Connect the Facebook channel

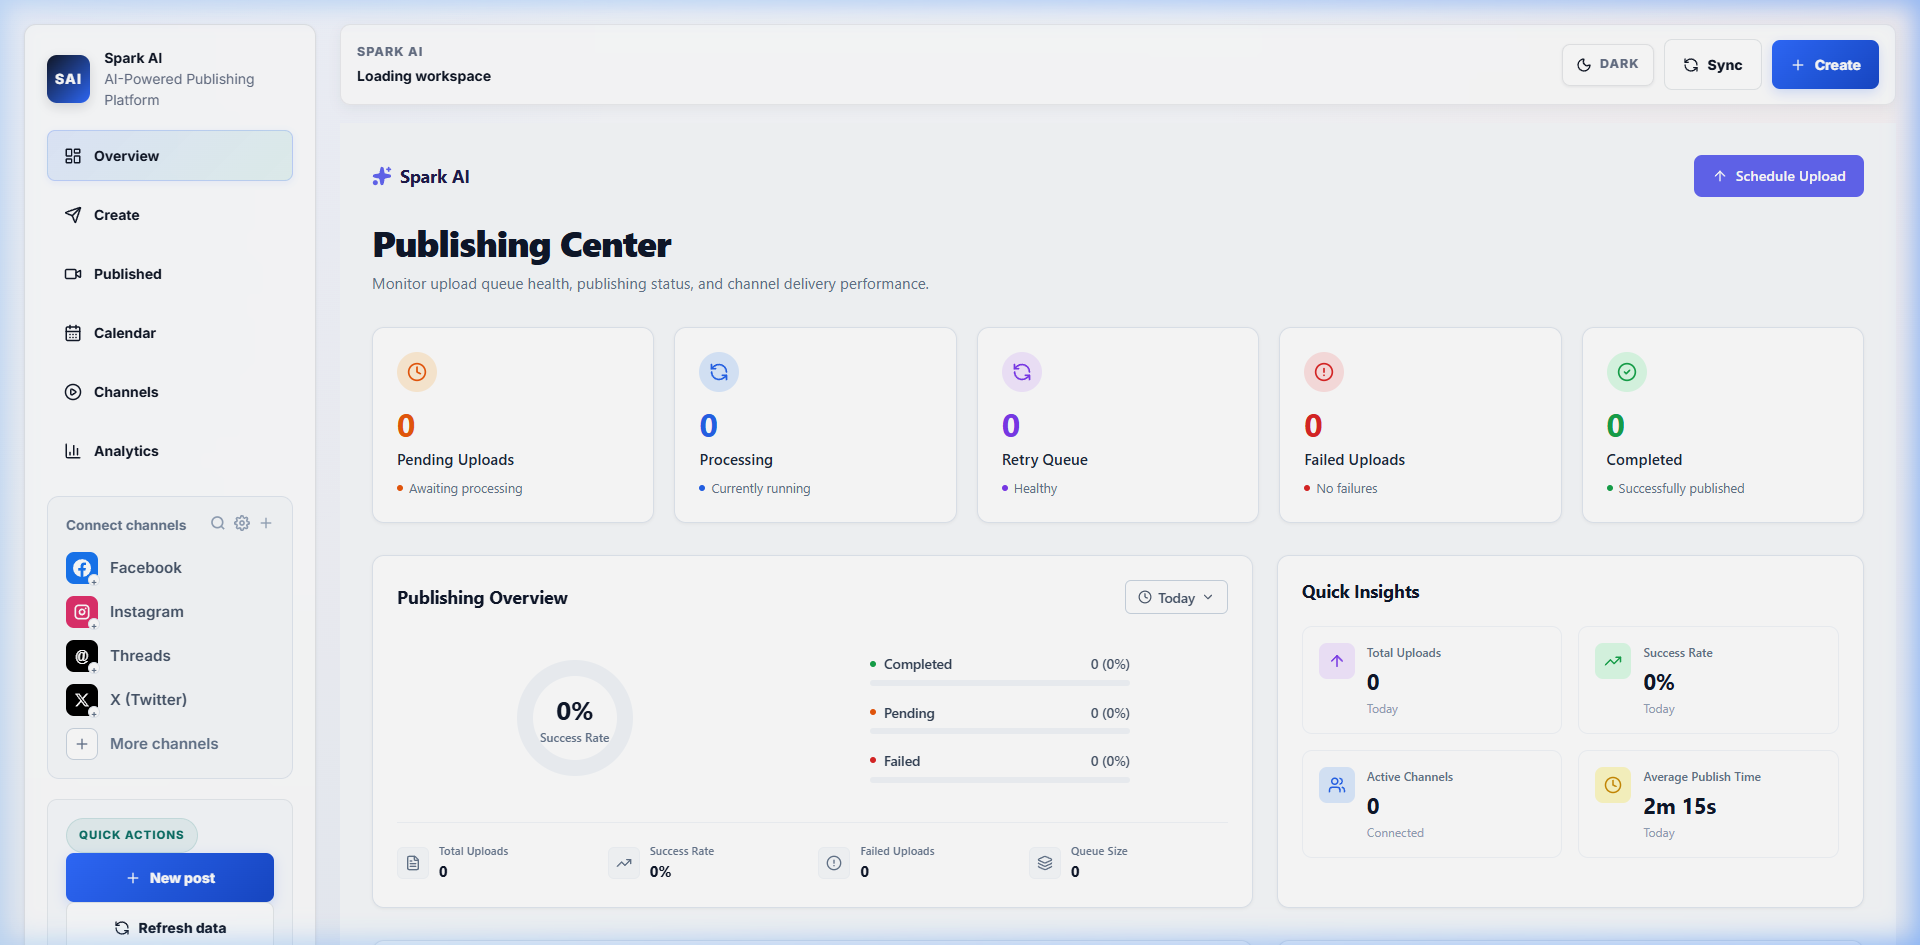tap(170, 568)
